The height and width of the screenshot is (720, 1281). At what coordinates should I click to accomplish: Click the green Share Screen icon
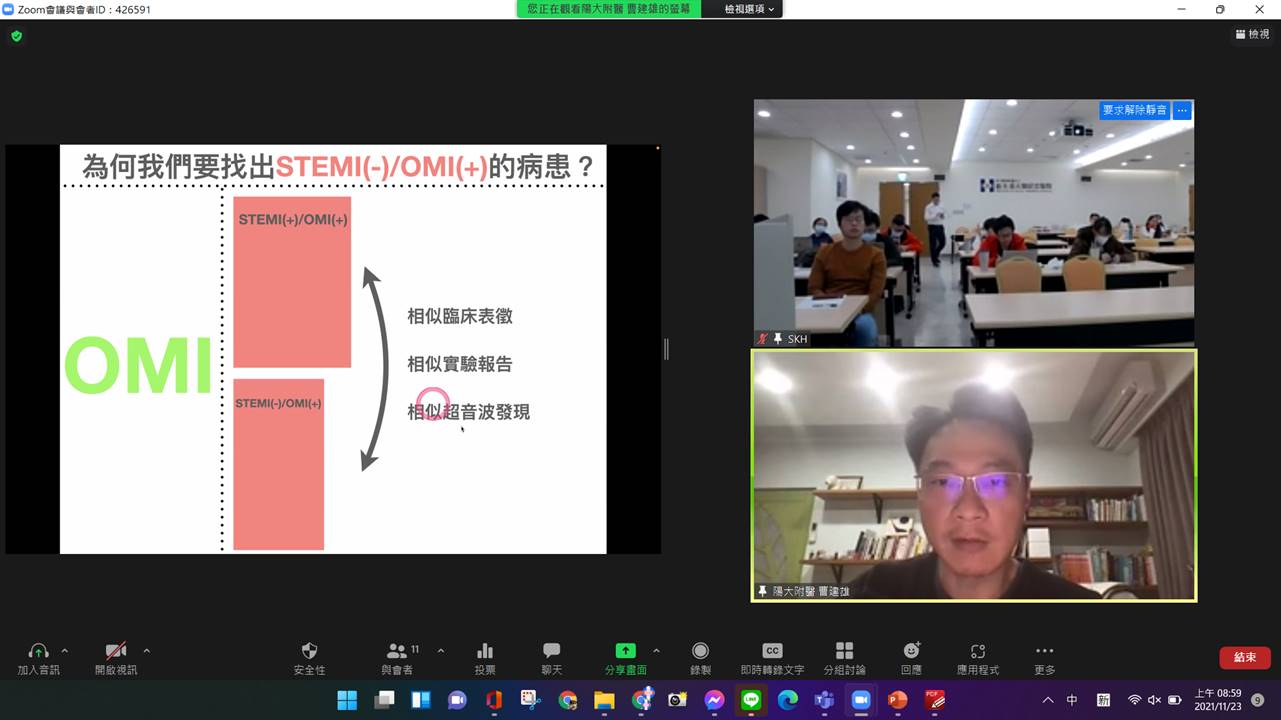tap(624, 649)
